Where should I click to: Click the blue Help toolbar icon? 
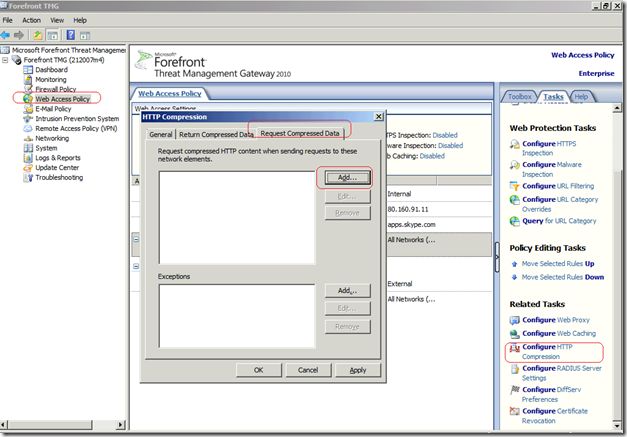tap(70, 35)
